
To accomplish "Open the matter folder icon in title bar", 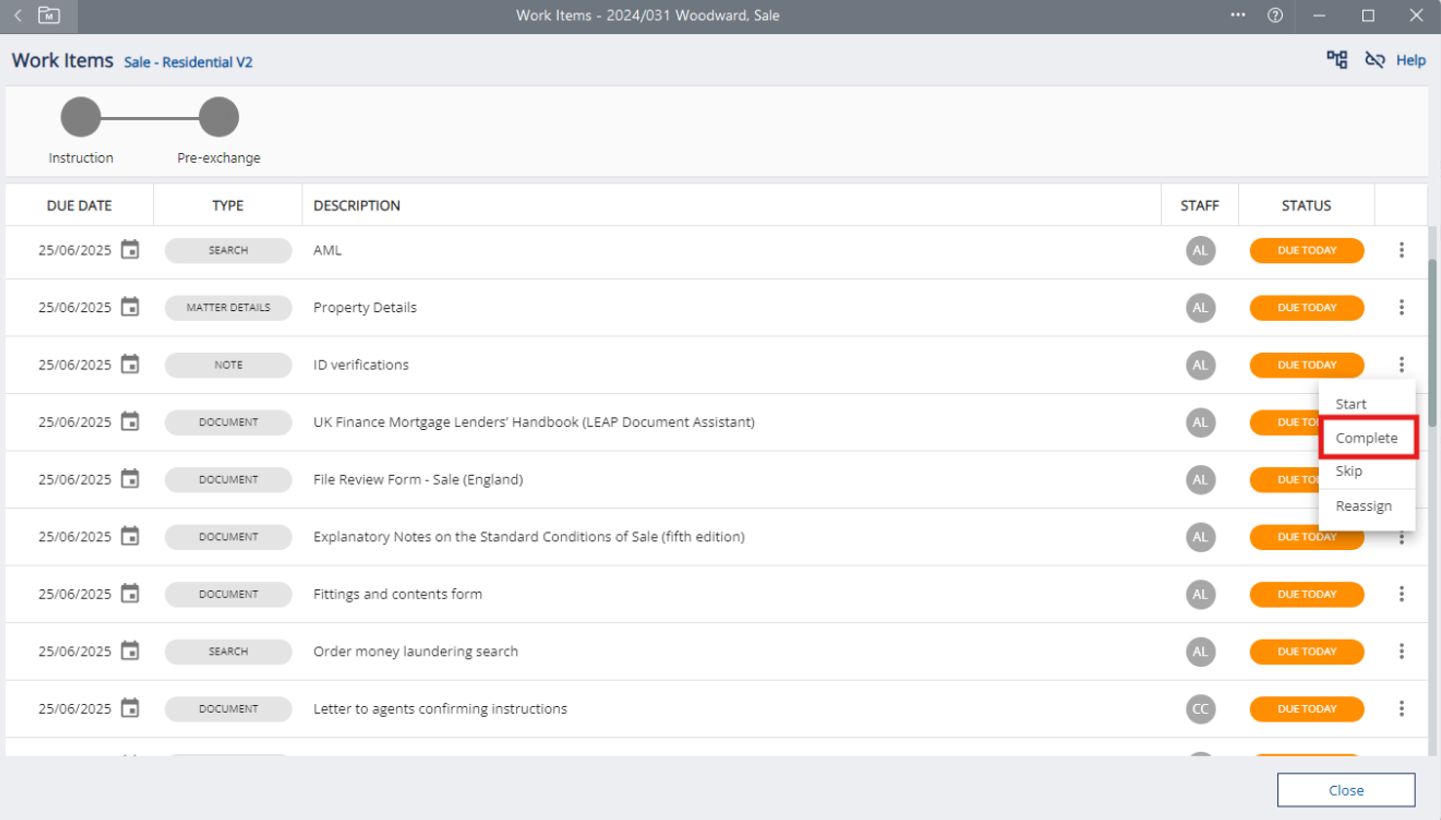I will [x=48, y=15].
